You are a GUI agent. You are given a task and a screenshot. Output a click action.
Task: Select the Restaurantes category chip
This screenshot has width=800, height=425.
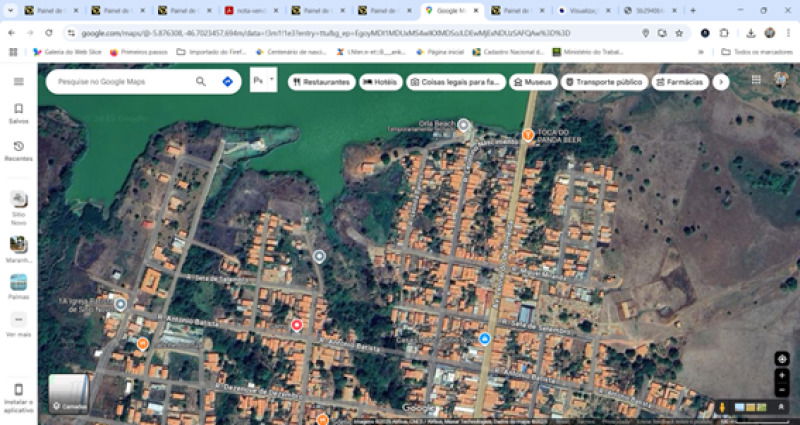pos(321,82)
